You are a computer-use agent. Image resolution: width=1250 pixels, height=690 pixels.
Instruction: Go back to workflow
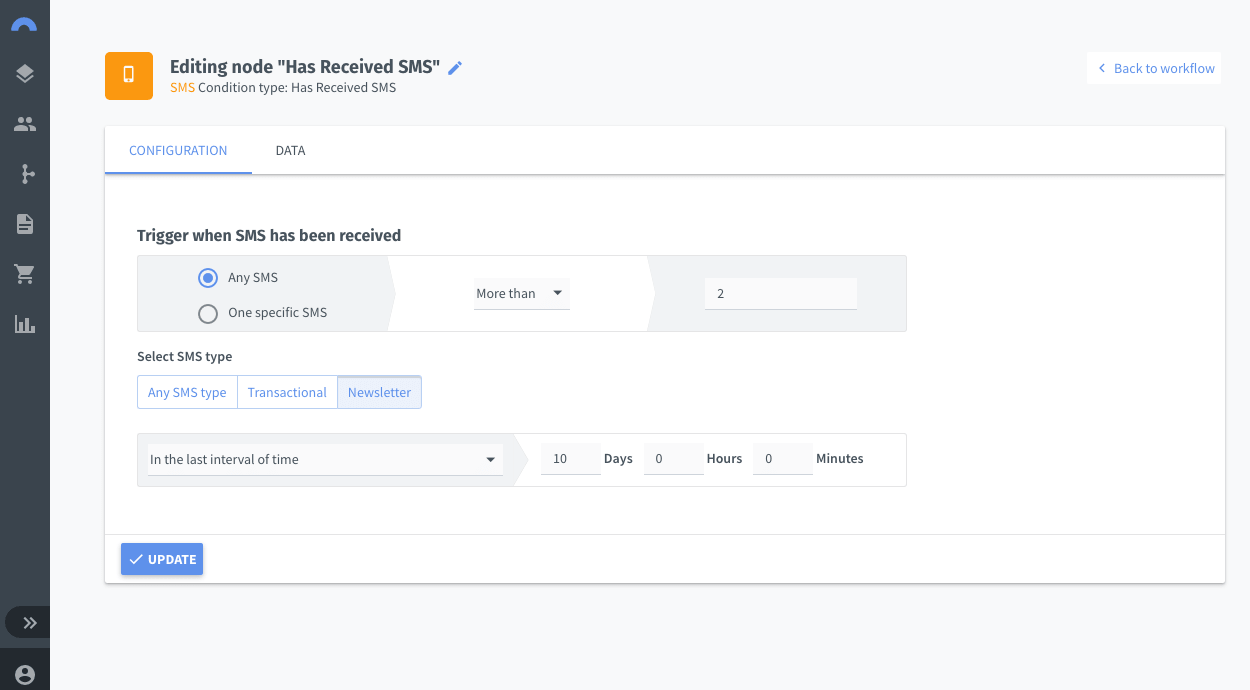pyautogui.click(x=1155, y=68)
